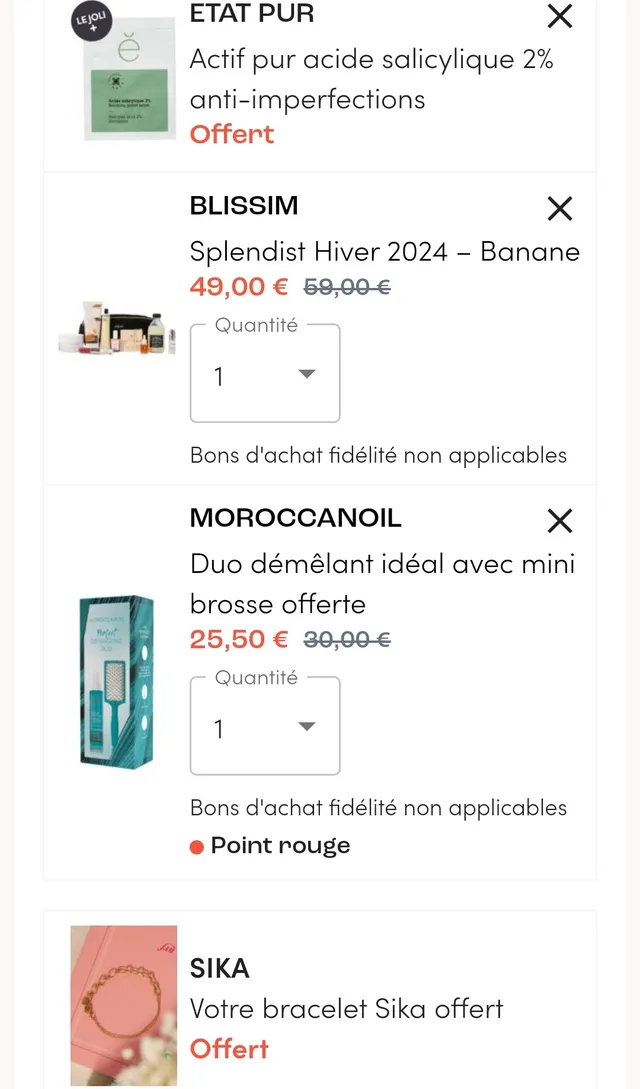Select the SIKA bracelet product line
640x1089 pixels.
[x=346, y=1009]
